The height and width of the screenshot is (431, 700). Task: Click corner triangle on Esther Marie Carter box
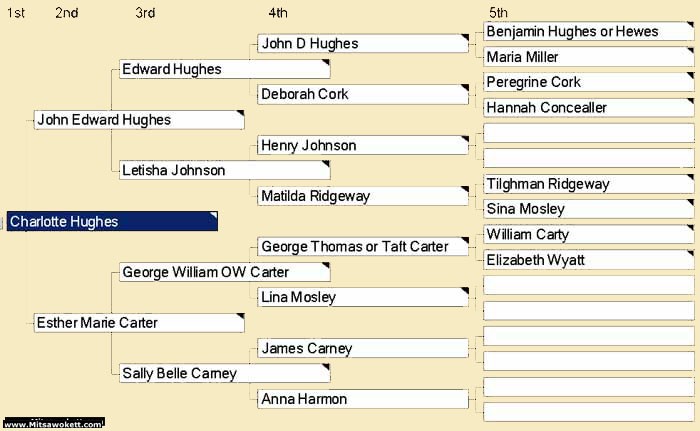(239, 318)
